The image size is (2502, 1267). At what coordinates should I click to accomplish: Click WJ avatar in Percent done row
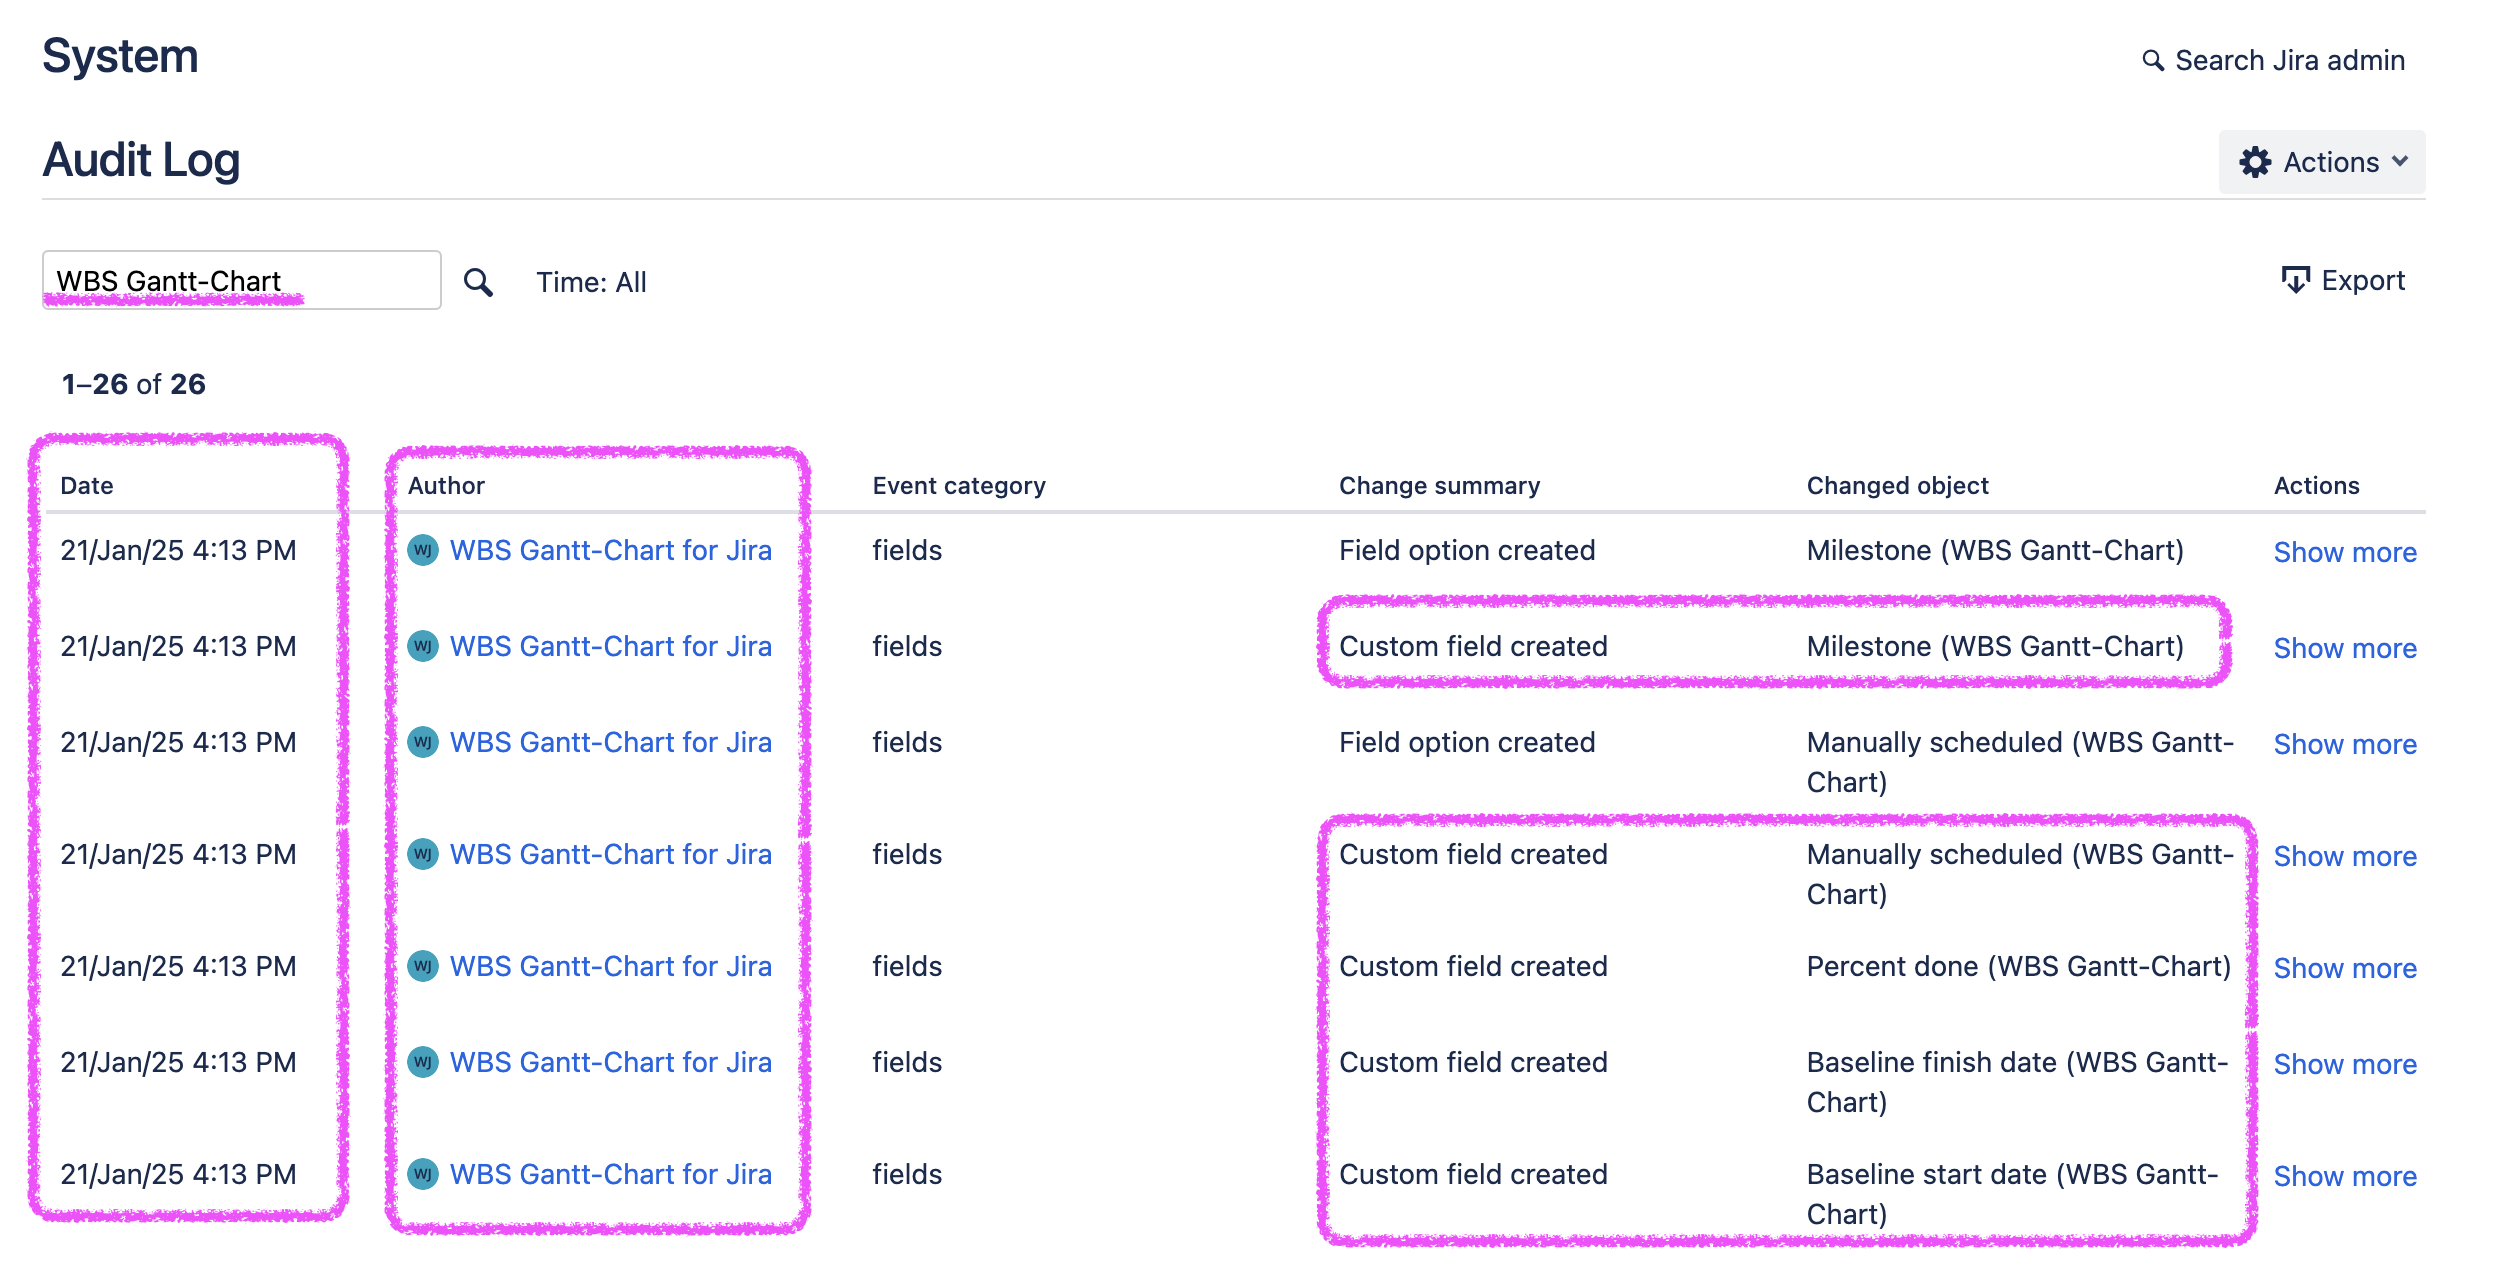click(x=423, y=966)
